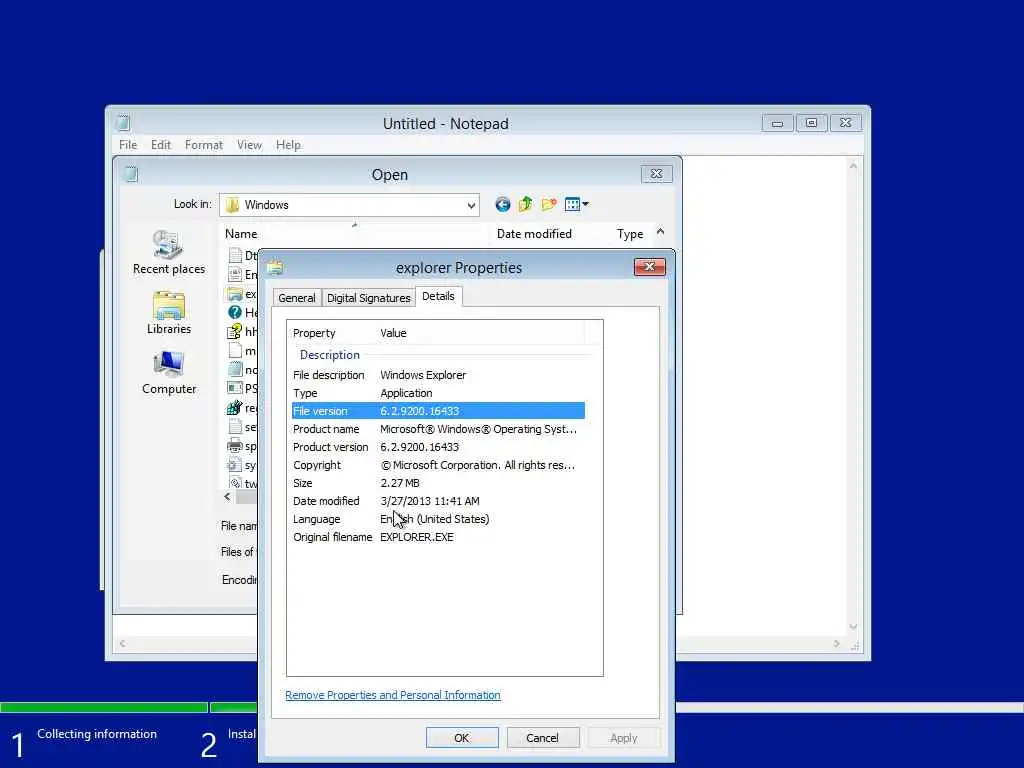Click the Apply button in explorer Properties
This screenshot has height=768, width=1024.
pyautogui.click(x=624, y=738)
